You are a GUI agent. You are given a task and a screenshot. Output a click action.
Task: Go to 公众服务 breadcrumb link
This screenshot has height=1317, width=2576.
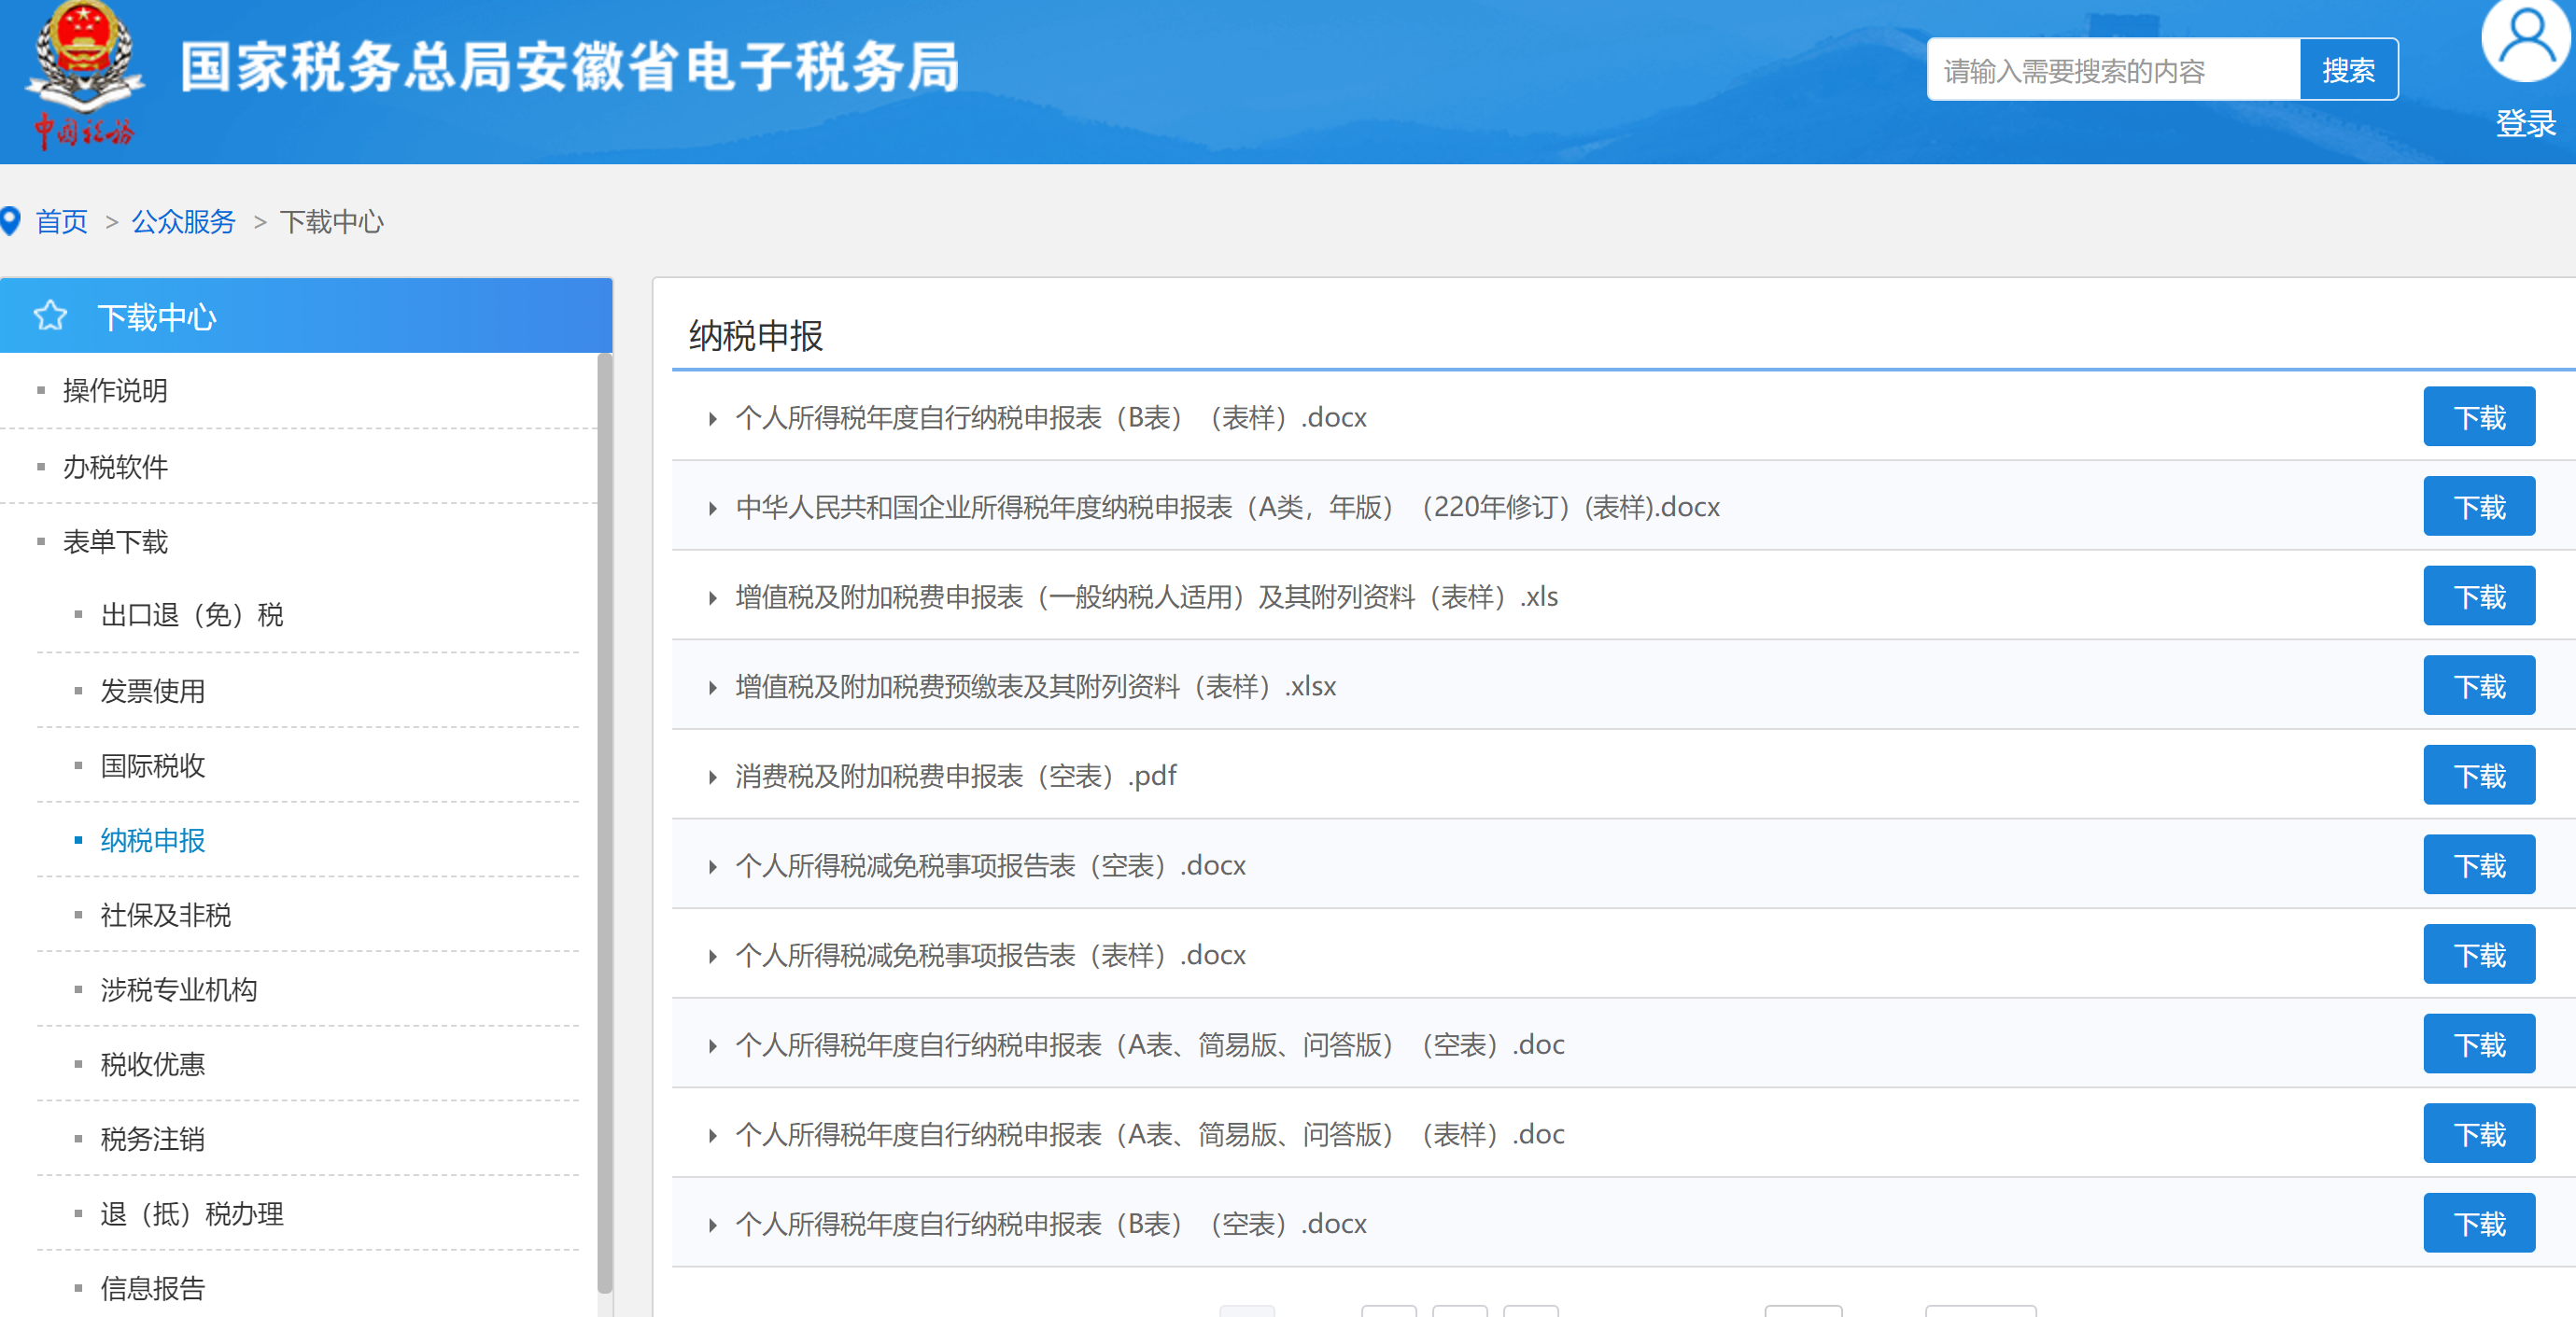183,221
